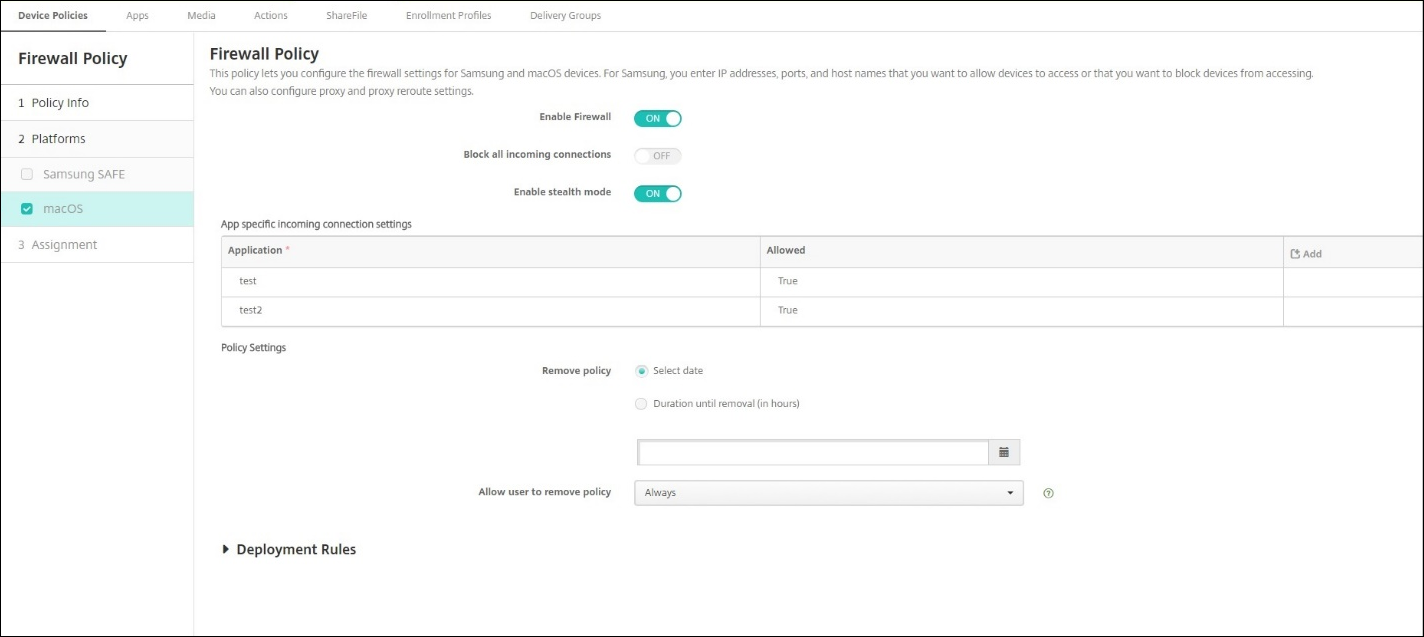Check the Samsung SAFE platform checkbox
The image size is (1424, 637).
click(27, 174)
